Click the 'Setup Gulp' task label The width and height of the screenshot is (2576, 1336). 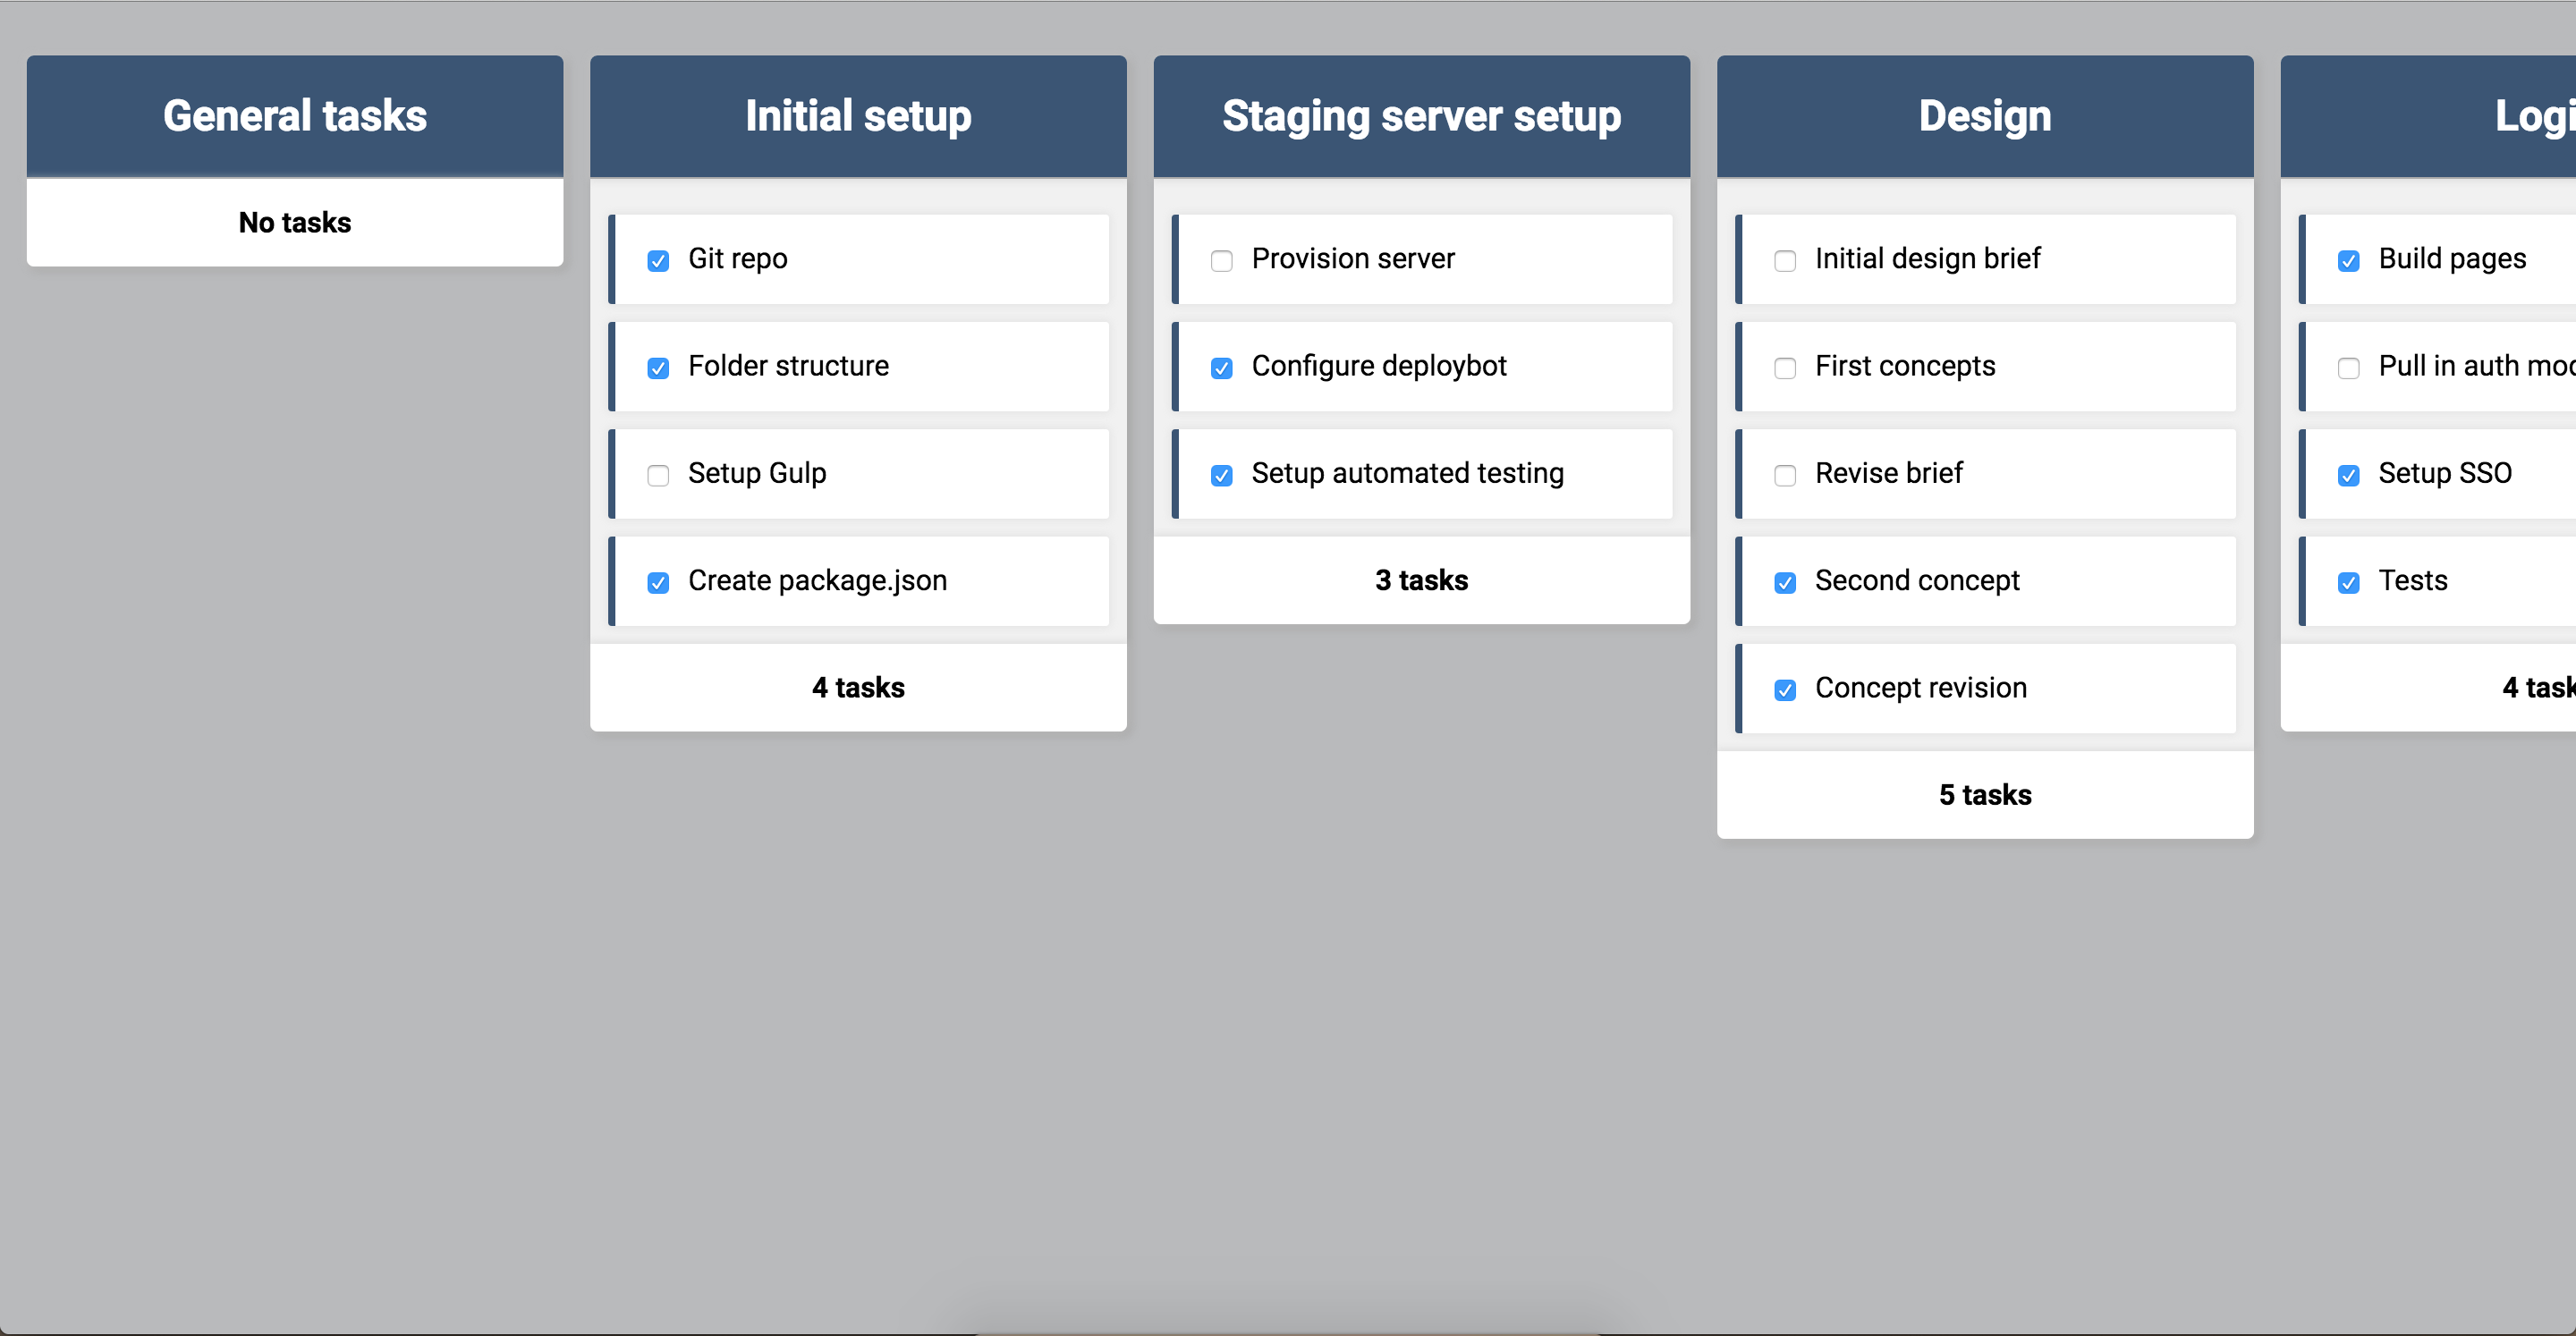tap(757, 474)
